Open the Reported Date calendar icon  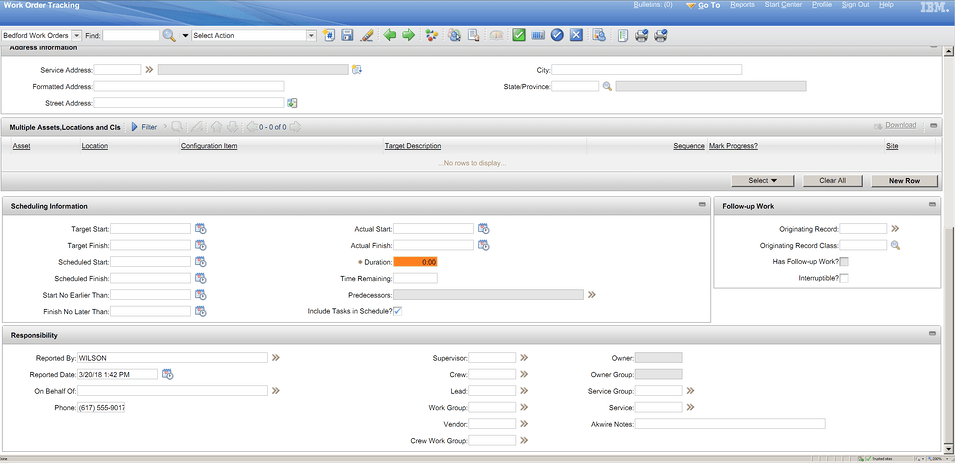[167, 375]
